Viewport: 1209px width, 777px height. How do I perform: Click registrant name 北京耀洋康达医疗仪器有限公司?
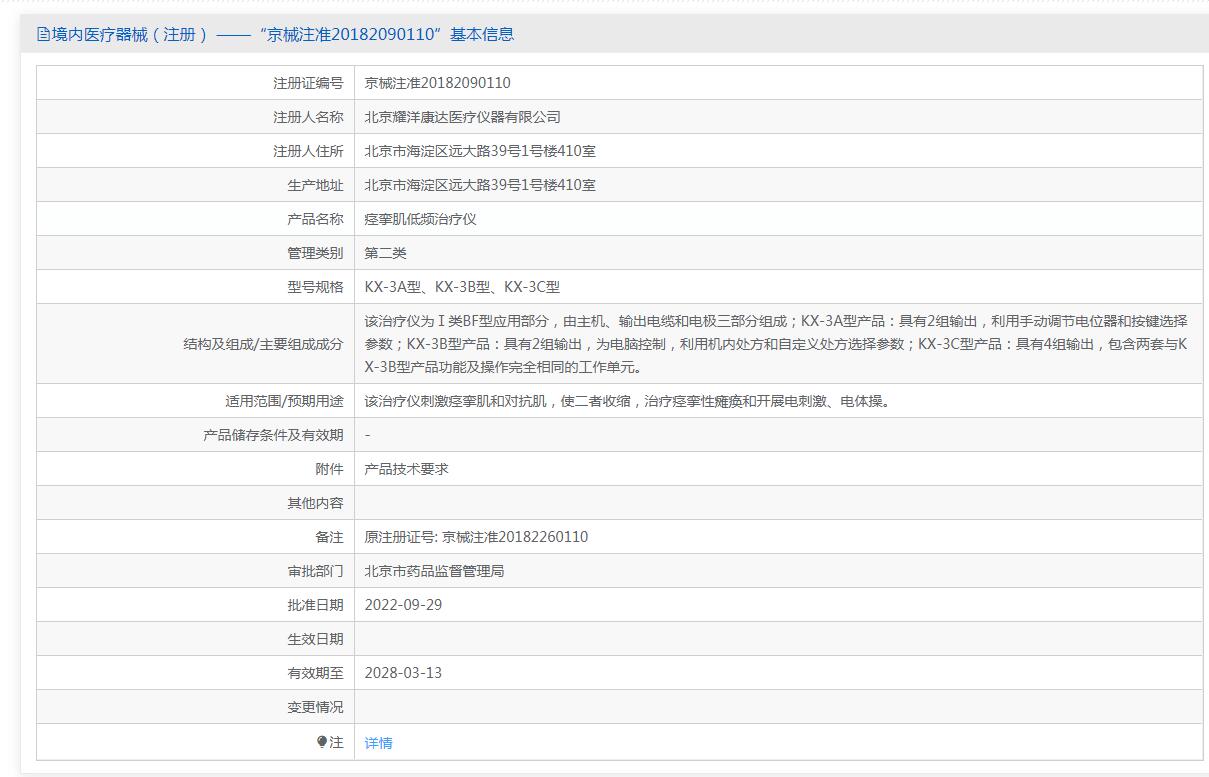[462, 117]
